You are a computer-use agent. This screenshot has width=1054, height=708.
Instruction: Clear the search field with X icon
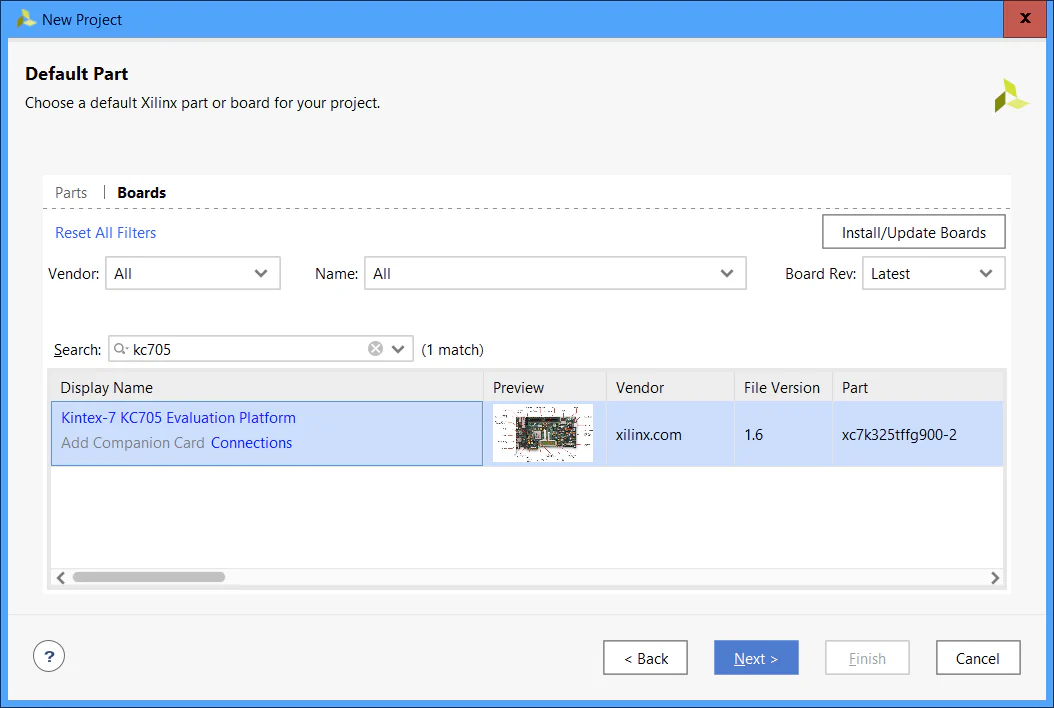click(375, 349)
